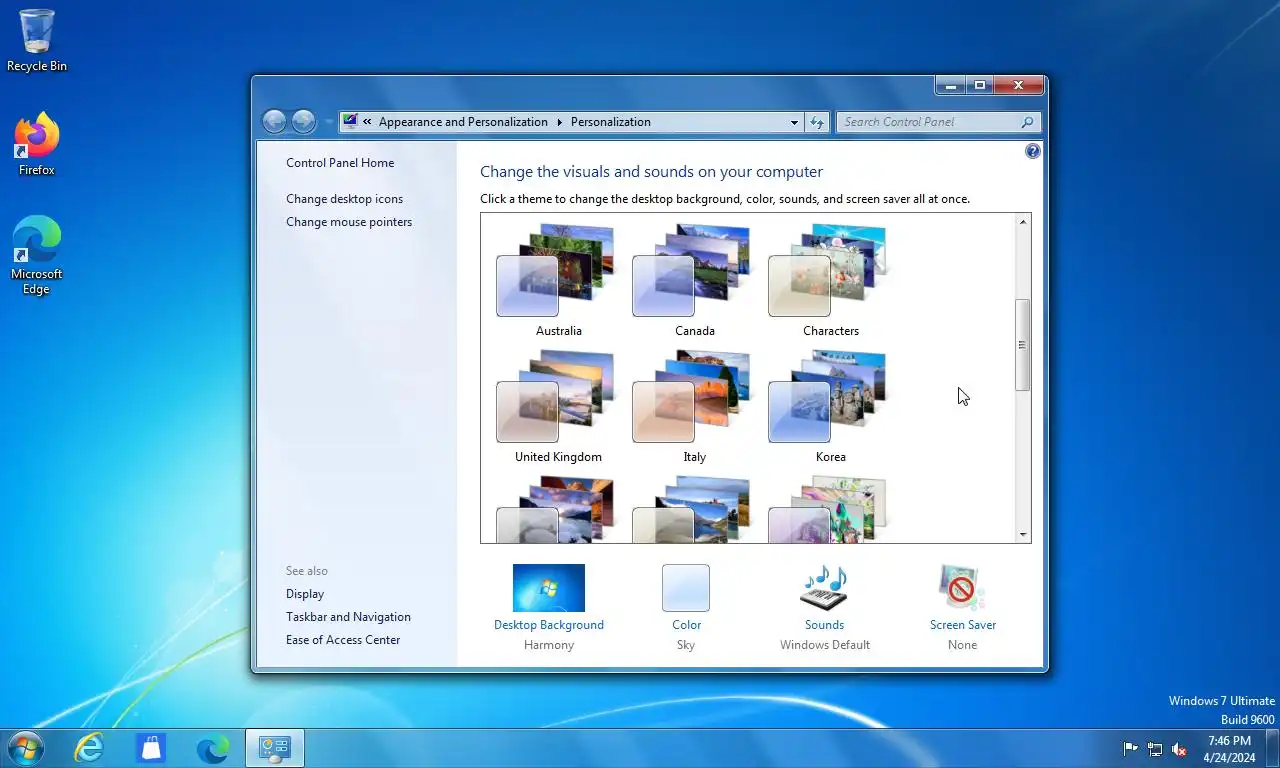
Task: Open Change mouse pointers
Action: click(x=349, y=222)
